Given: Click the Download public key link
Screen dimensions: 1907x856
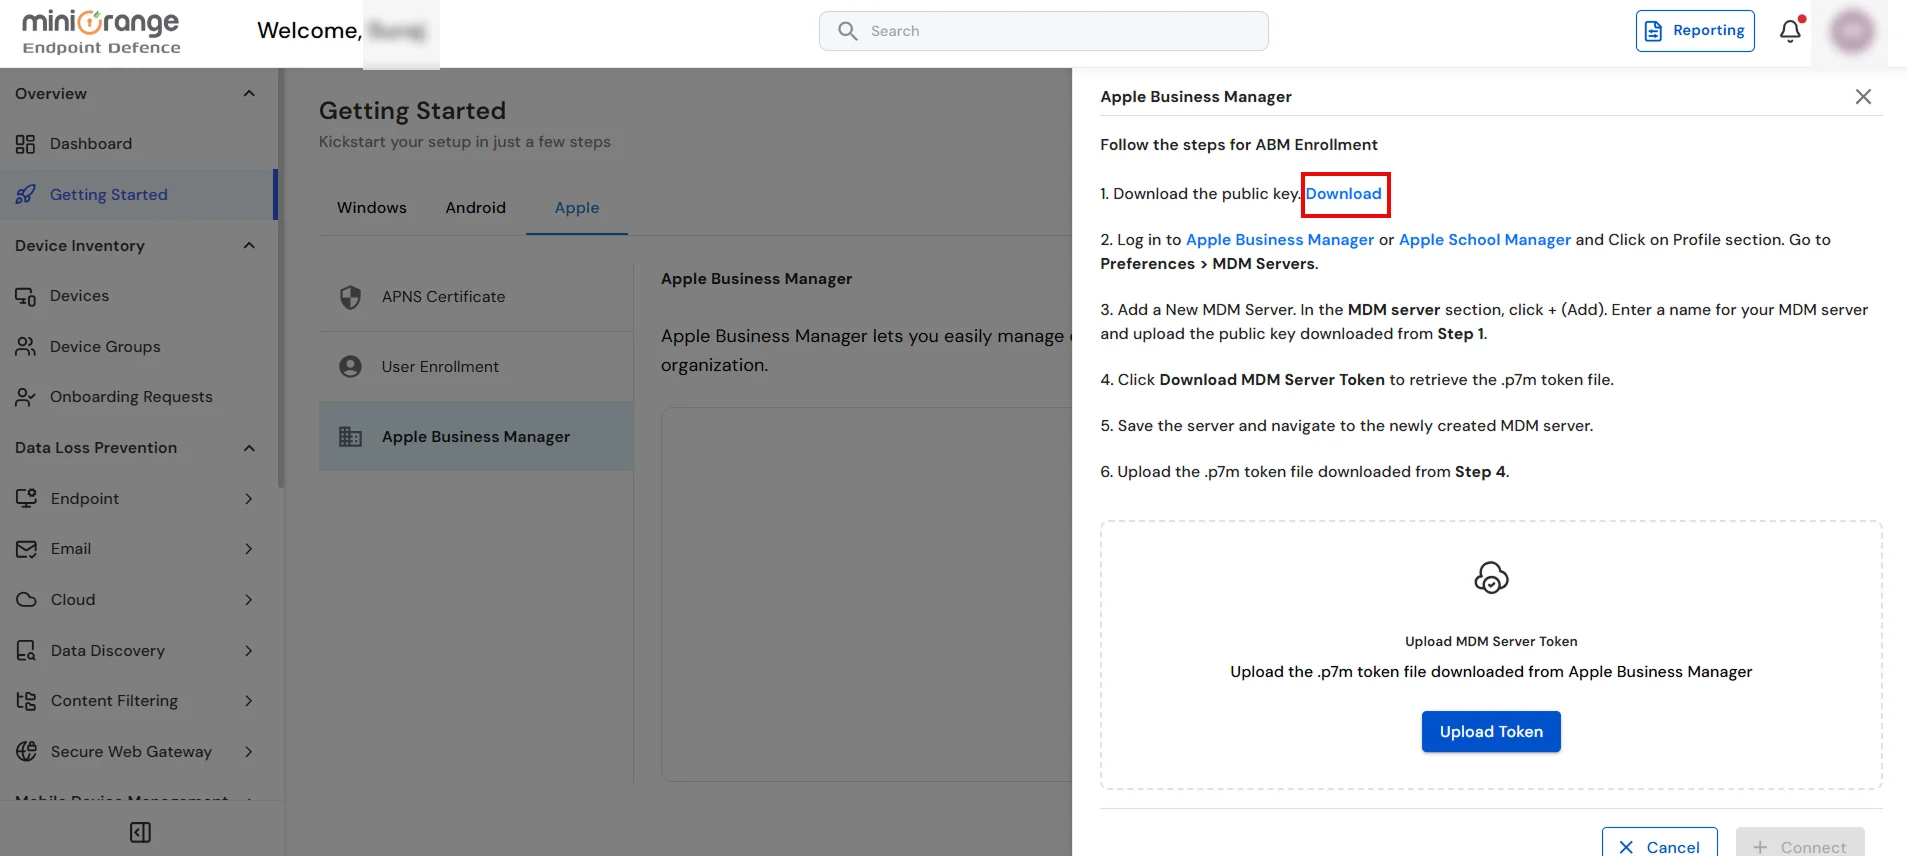Looking at the screenshot, I should click(x=1344, y=194).
